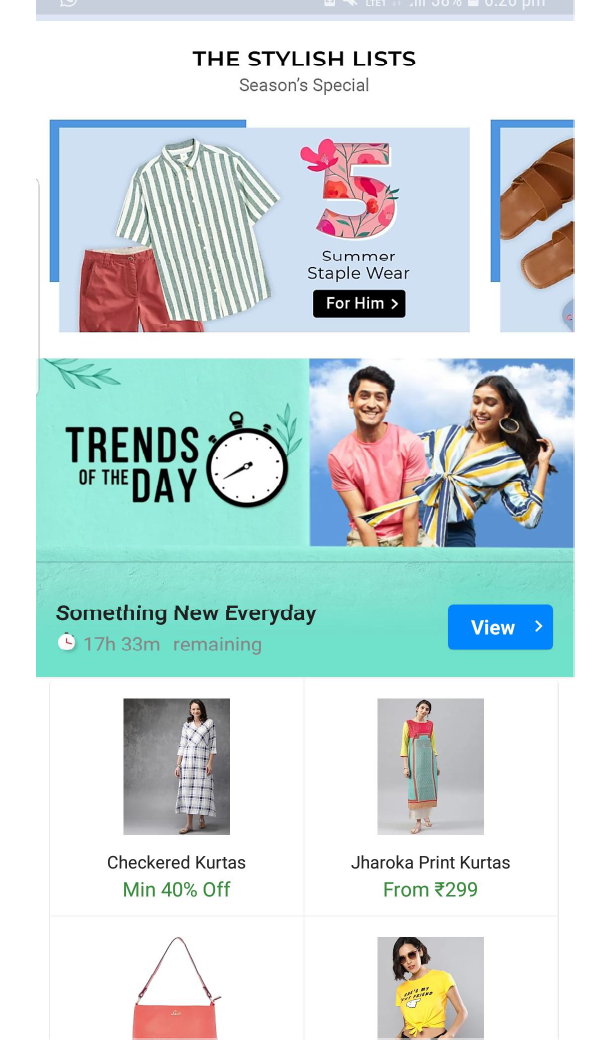Tap the Something New Everyday text

click(x=186, y=613)
